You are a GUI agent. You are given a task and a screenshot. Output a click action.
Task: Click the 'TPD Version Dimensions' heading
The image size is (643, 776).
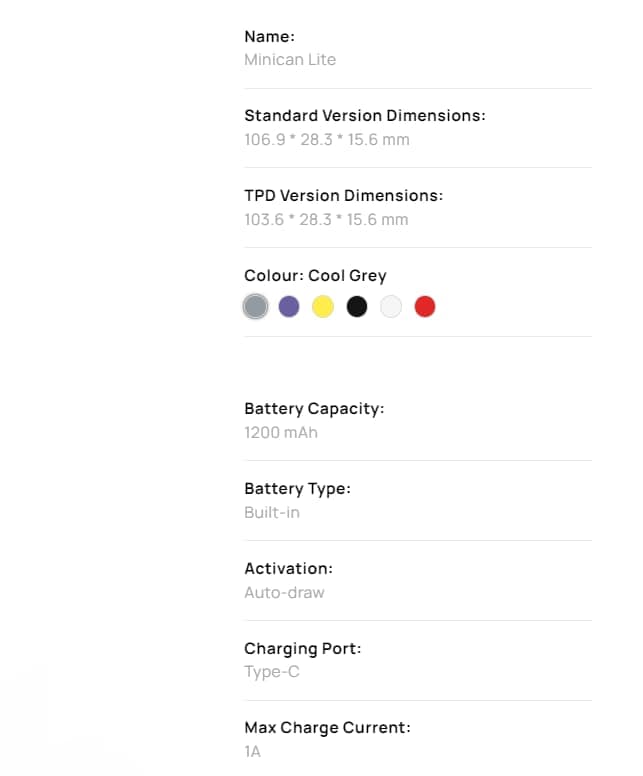click(x=343, y=196)
